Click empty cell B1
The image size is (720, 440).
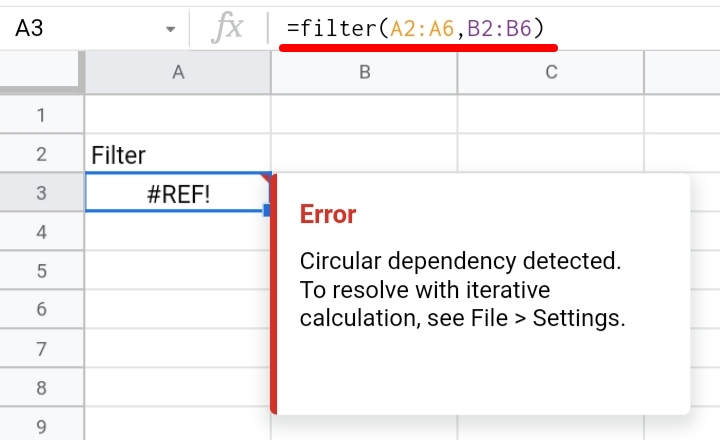pyautogui.click(x=365, y=115)
